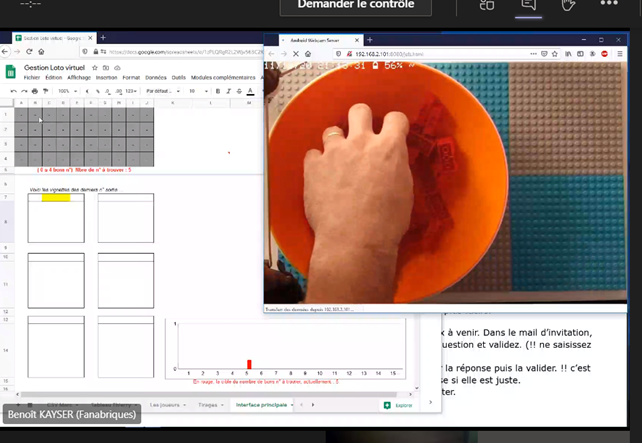Increase decimal places in toolbar

(118, 91)
